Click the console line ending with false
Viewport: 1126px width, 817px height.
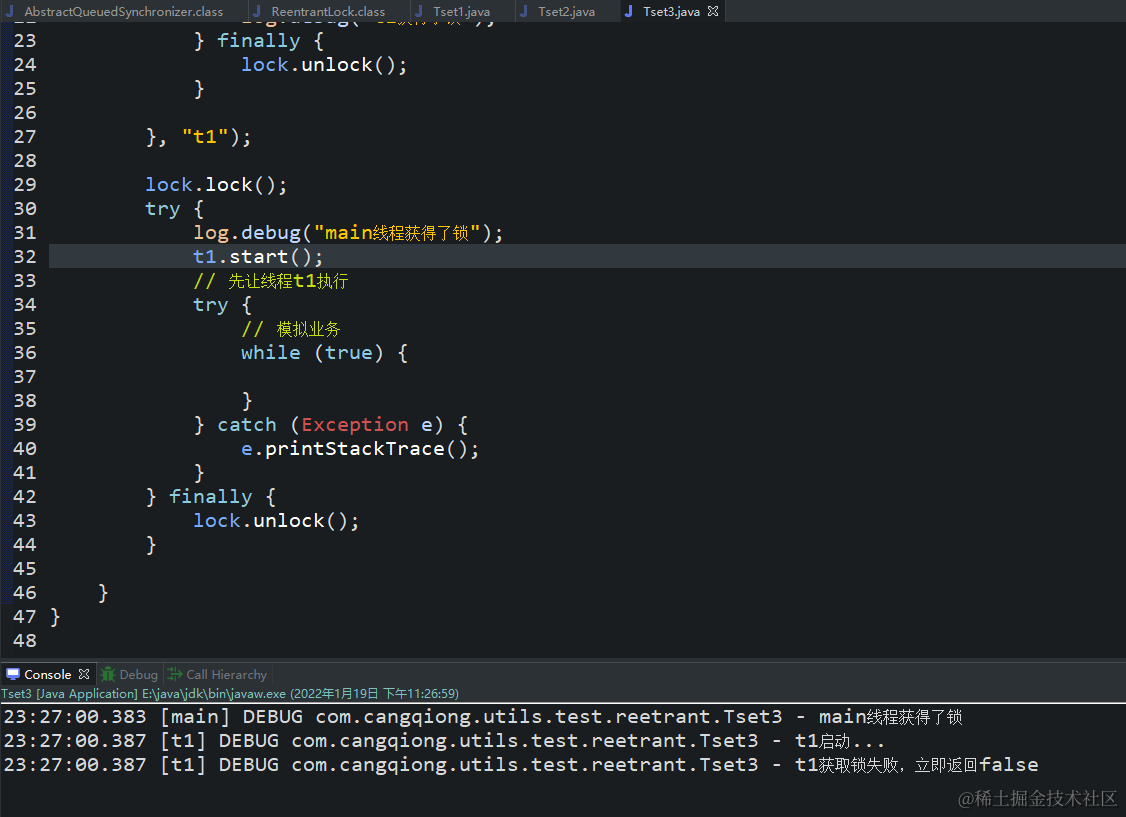[521, 765]
